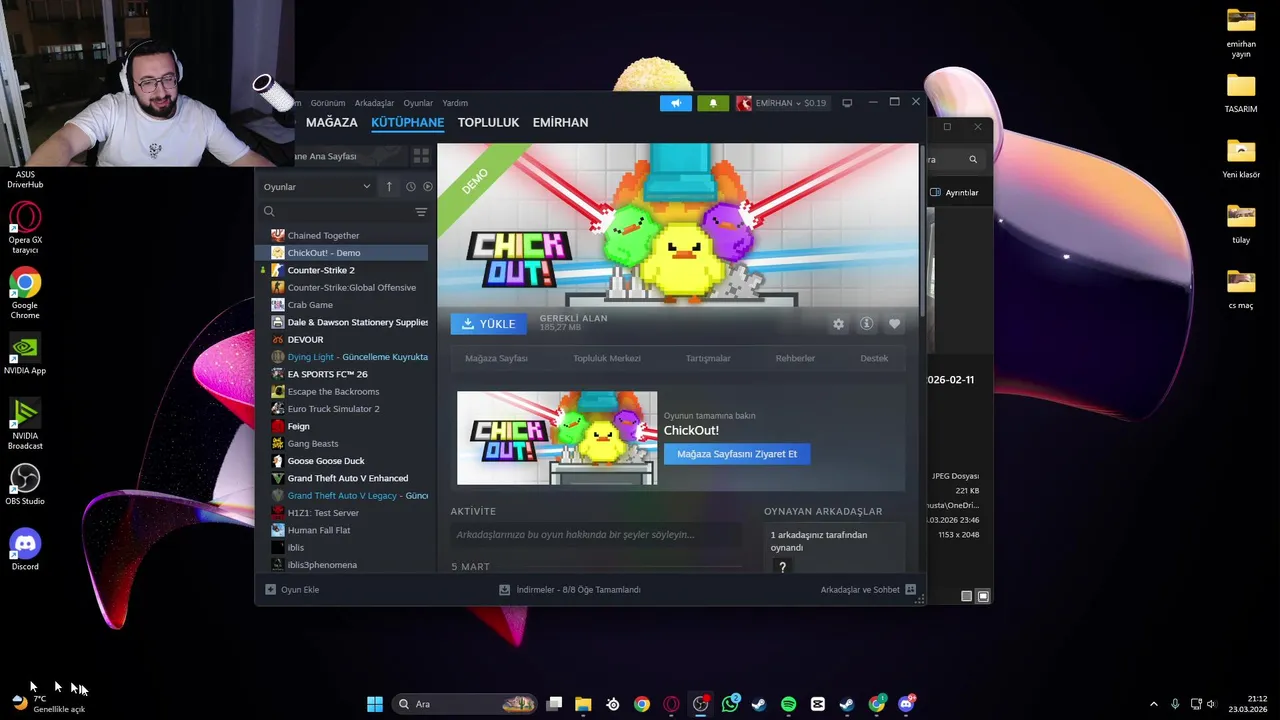The width and height of the screenshot is (1280, 720).
Task: Switch Steam to Big Picture mode icon
Action: [x=847, y=103]
